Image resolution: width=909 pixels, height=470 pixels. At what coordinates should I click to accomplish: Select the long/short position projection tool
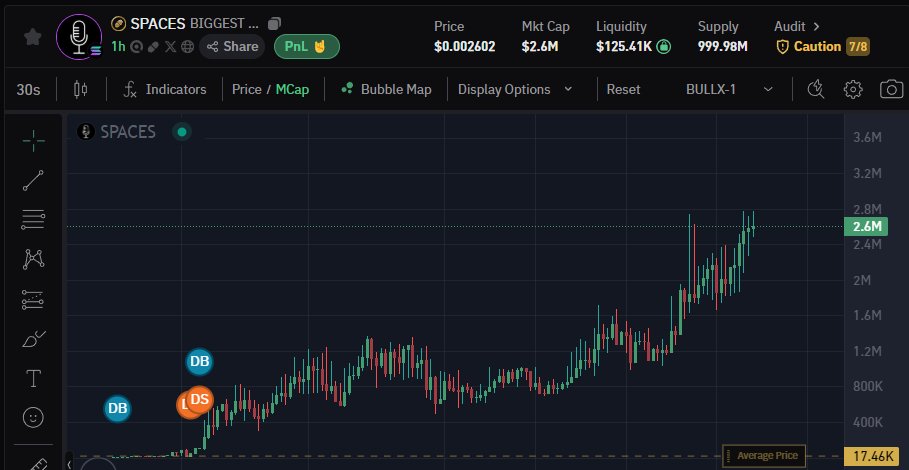[x=33, y=300]
